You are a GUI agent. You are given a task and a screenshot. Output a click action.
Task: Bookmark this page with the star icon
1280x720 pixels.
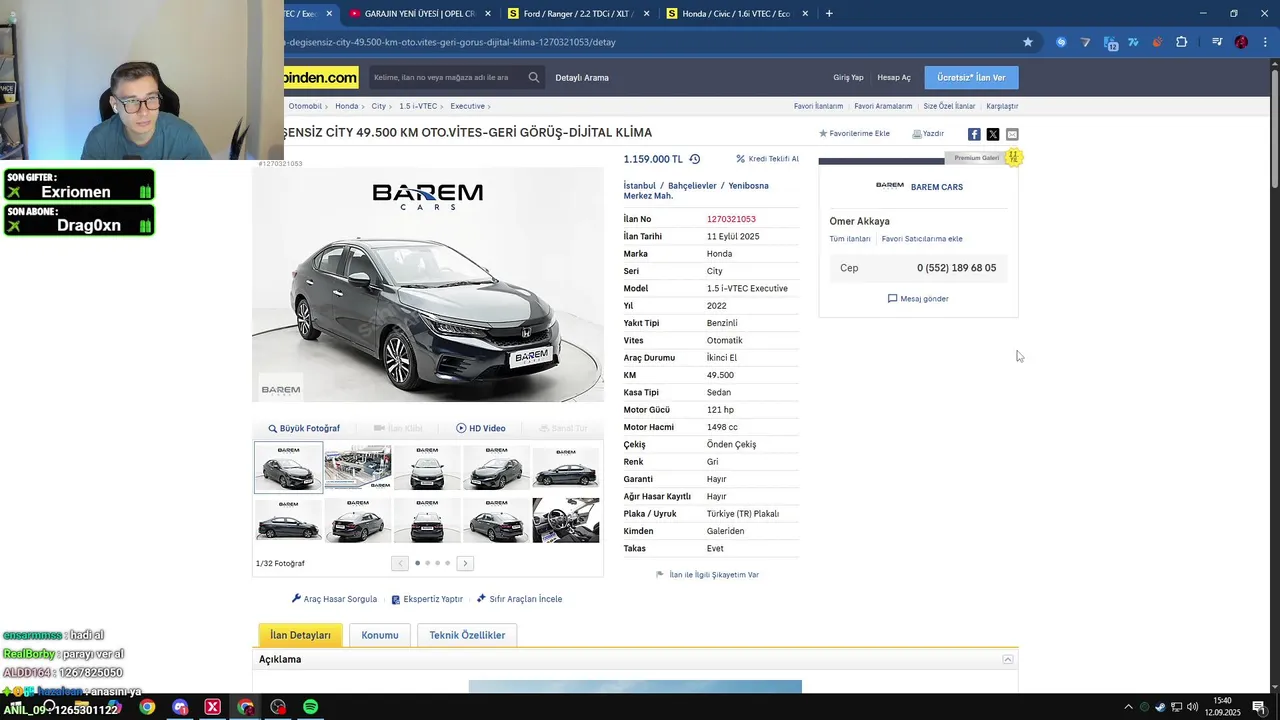(x=1027, y=42)
